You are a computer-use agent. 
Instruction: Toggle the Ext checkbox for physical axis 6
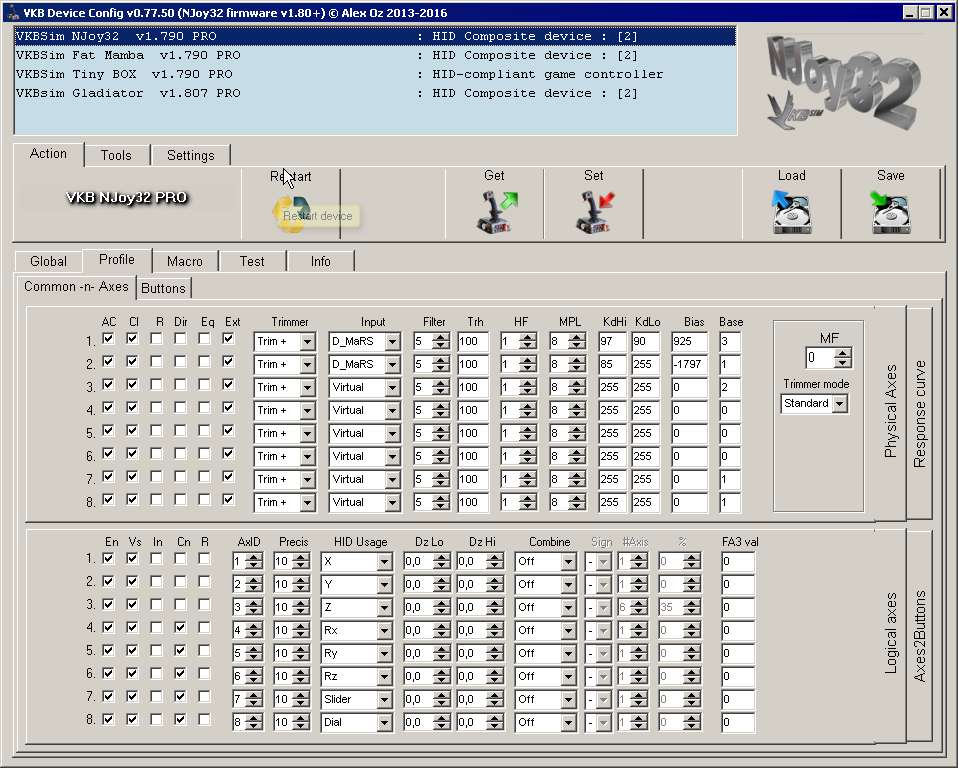[x=229, y=453]
